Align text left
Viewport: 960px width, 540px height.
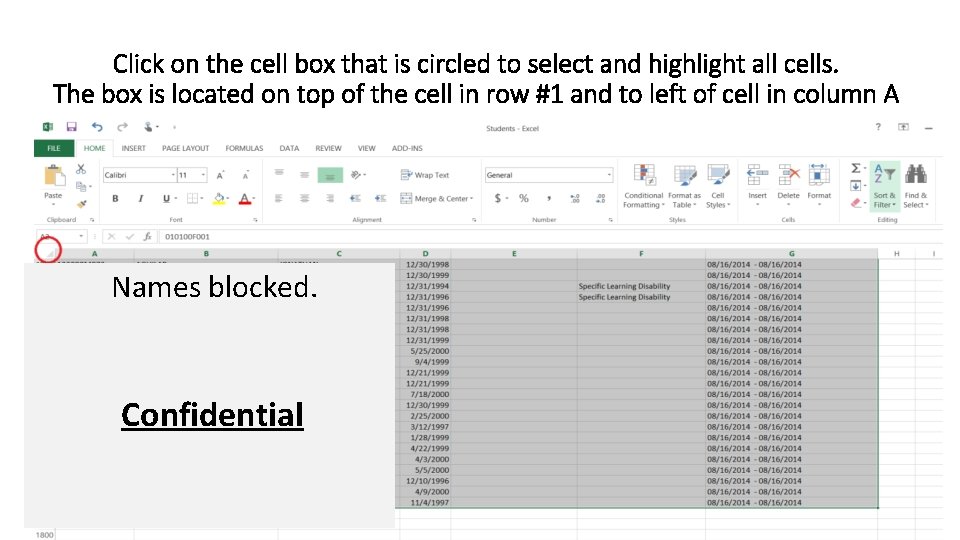point(279,198)
